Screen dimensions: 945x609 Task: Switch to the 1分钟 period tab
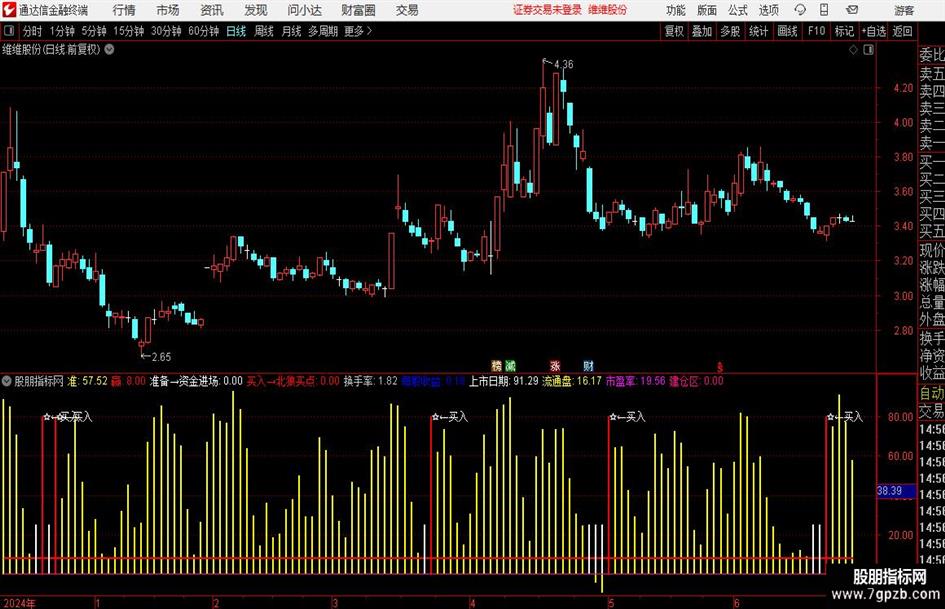(x=62, y=31)
